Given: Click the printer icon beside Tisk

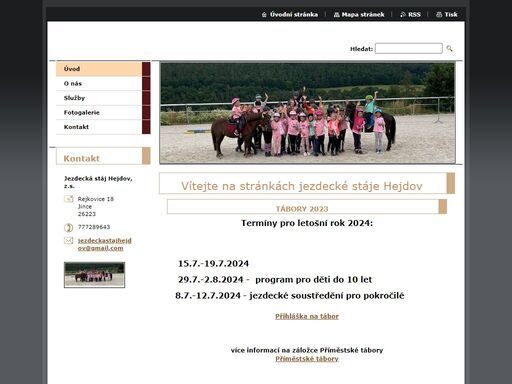Looking at the screenshot, I should (439, 15).
